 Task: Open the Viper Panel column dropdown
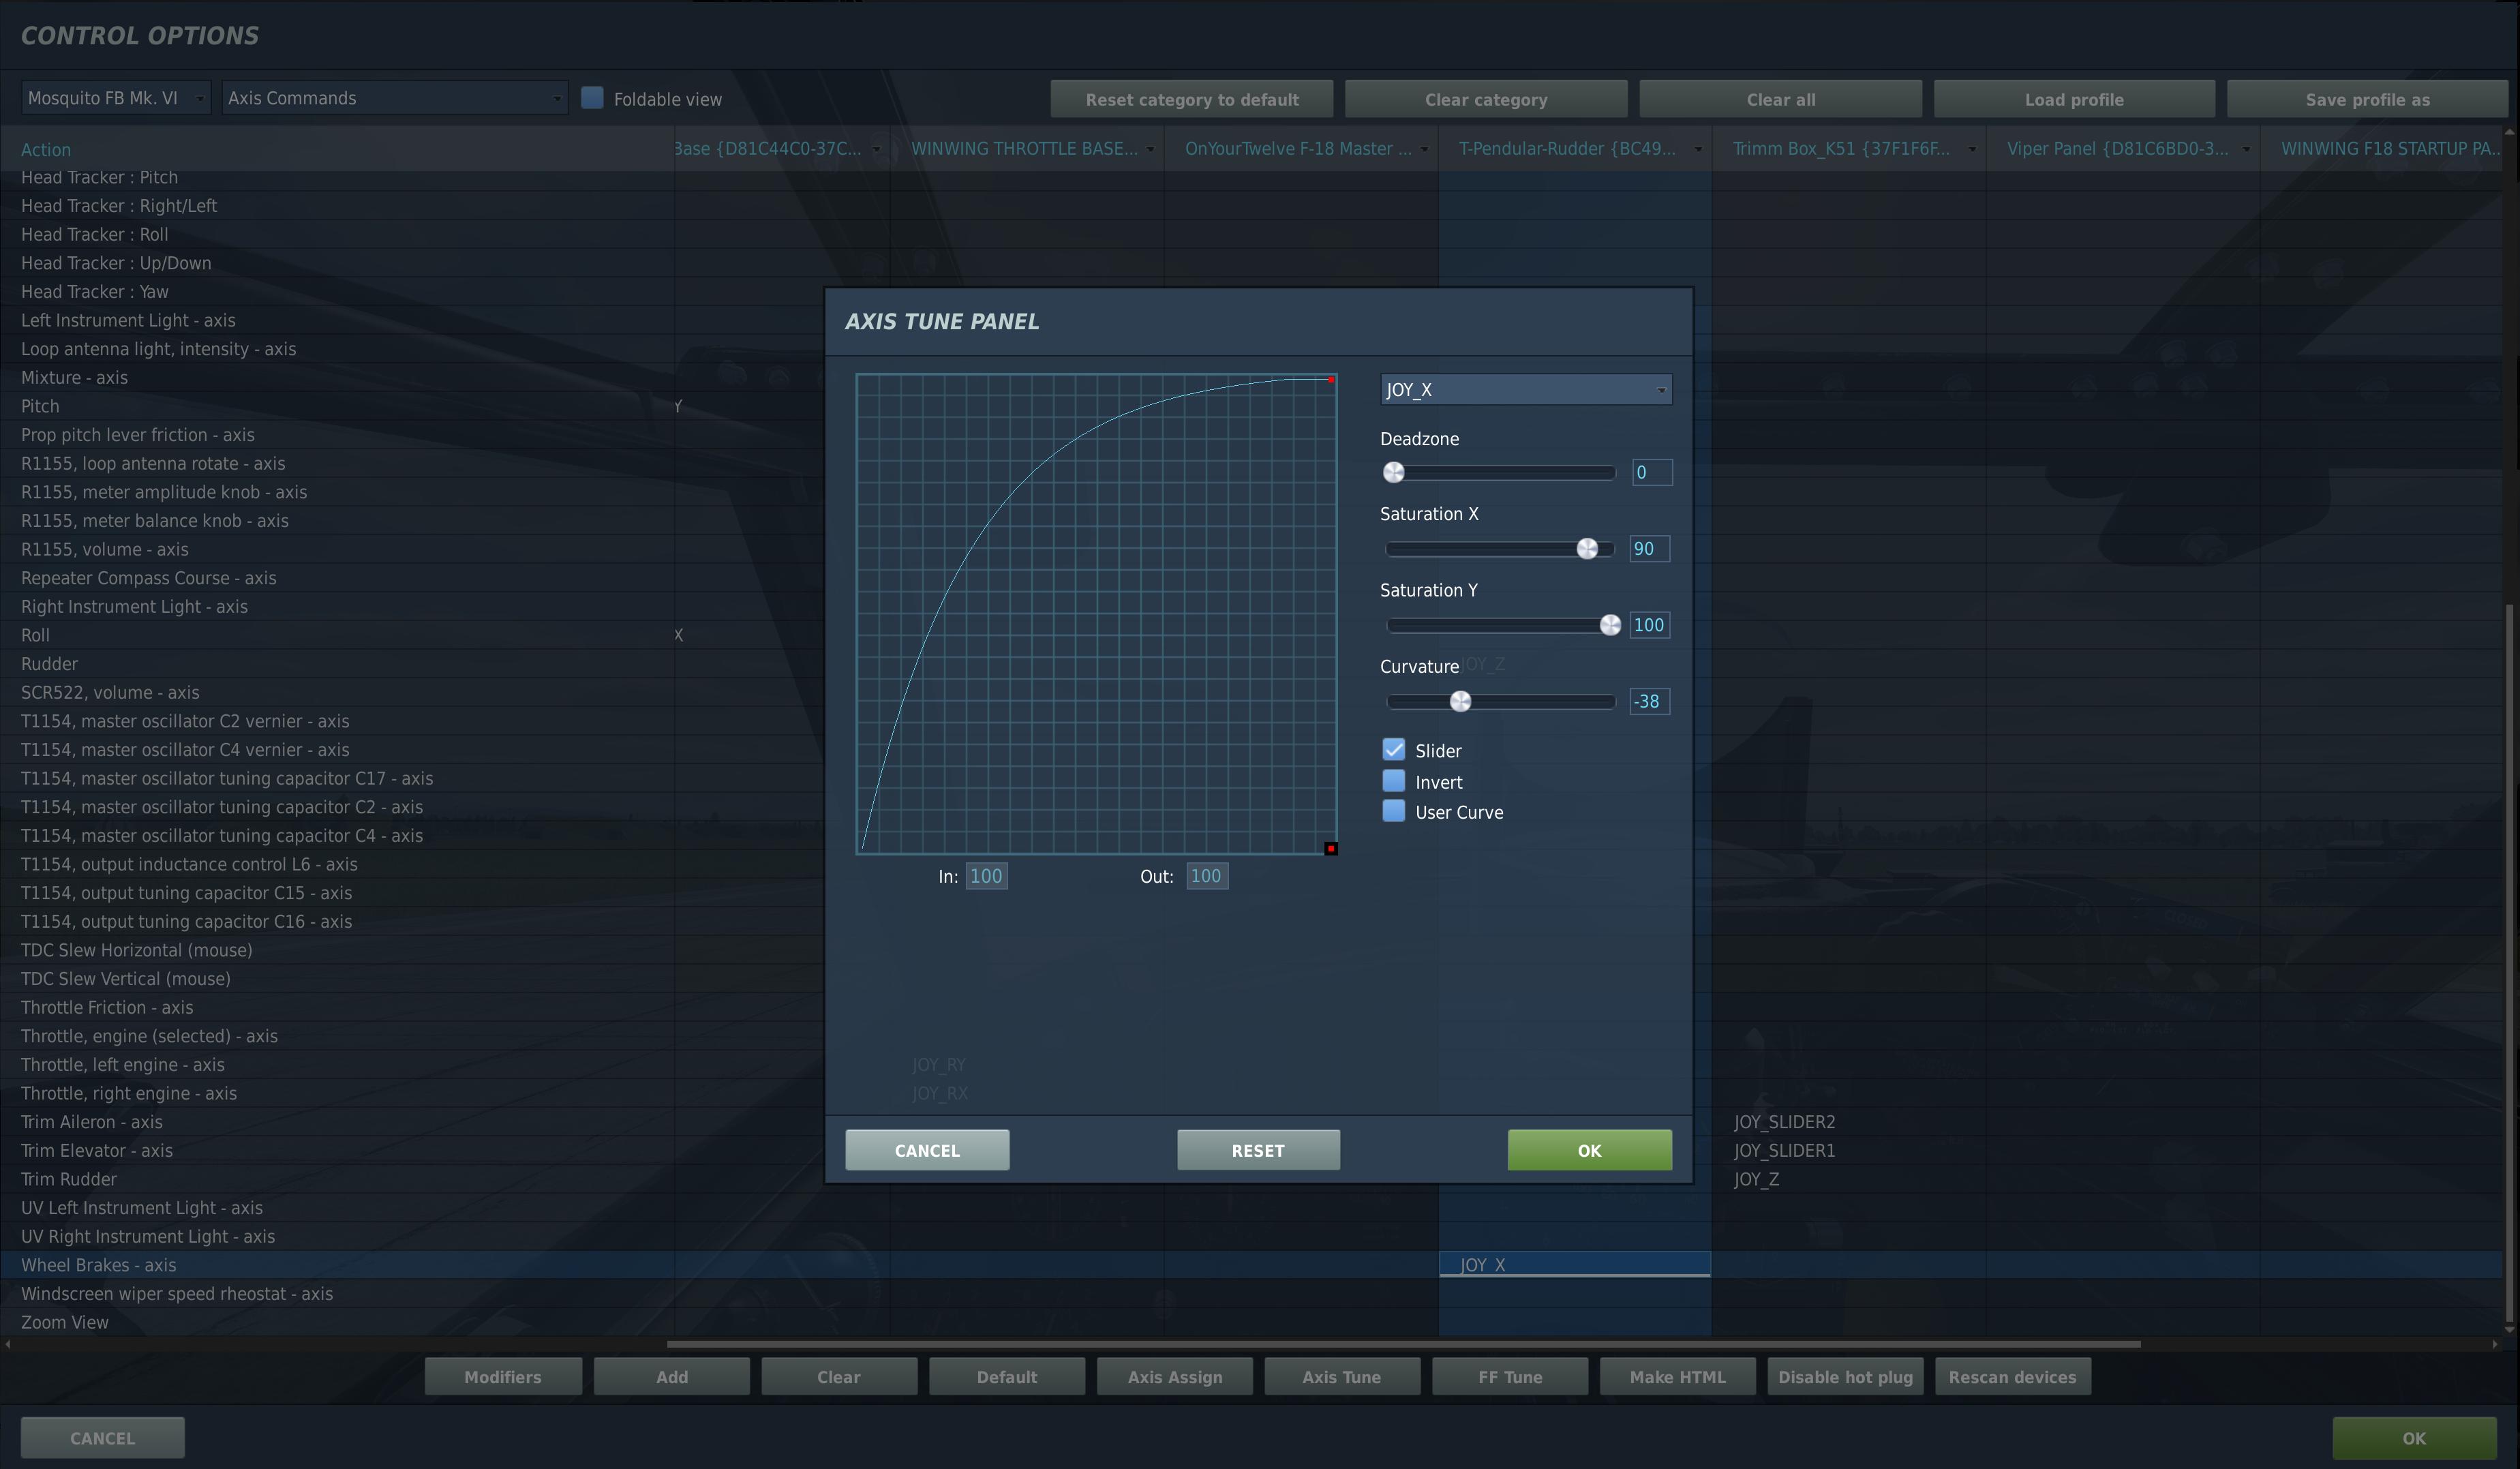click(2246, 149)
